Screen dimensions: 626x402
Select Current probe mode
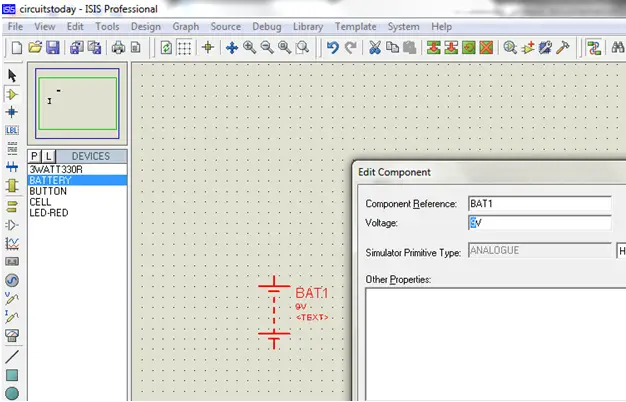click(x=12, y=317)
